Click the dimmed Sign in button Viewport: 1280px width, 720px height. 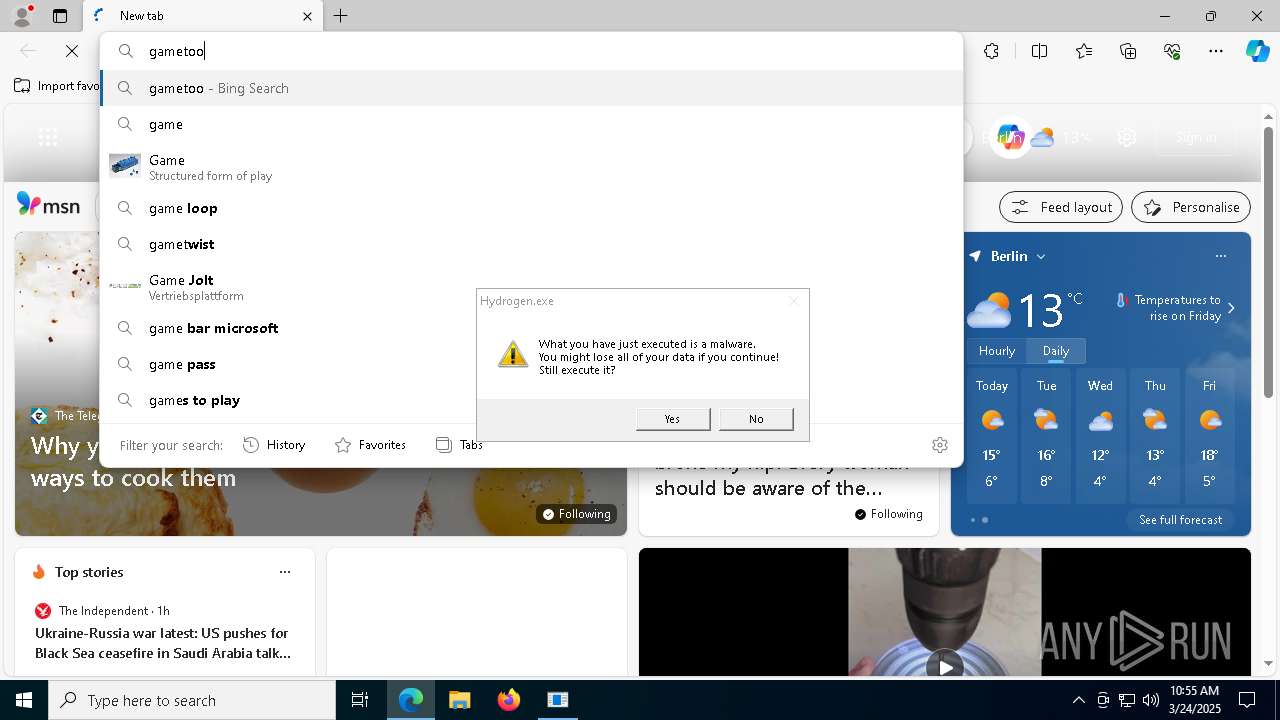(1196, 138)
